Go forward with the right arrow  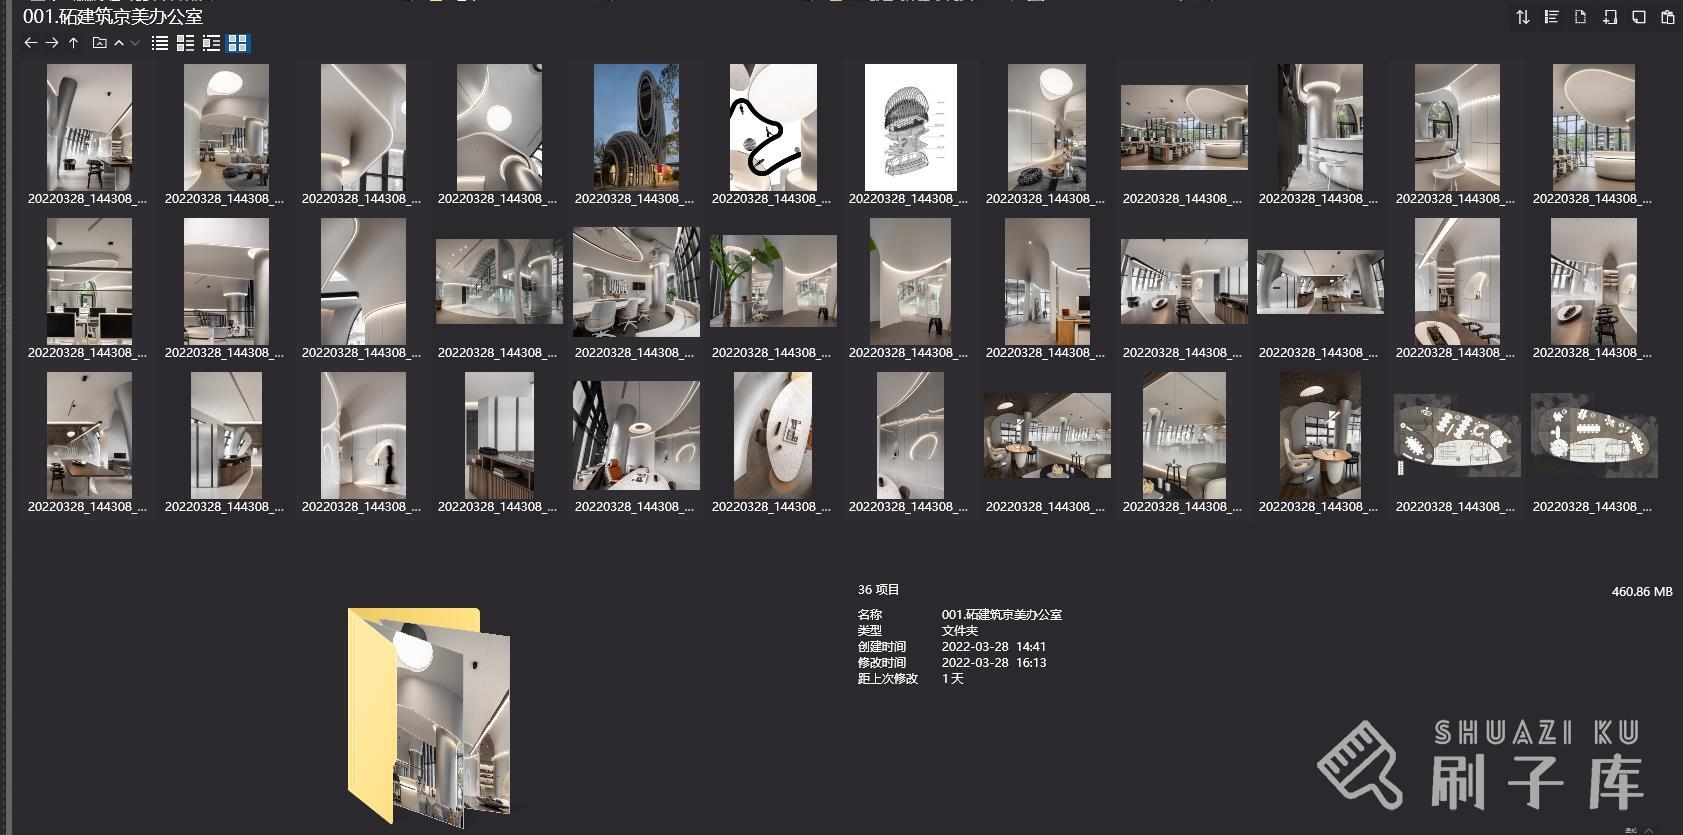[x=52, y=43]
